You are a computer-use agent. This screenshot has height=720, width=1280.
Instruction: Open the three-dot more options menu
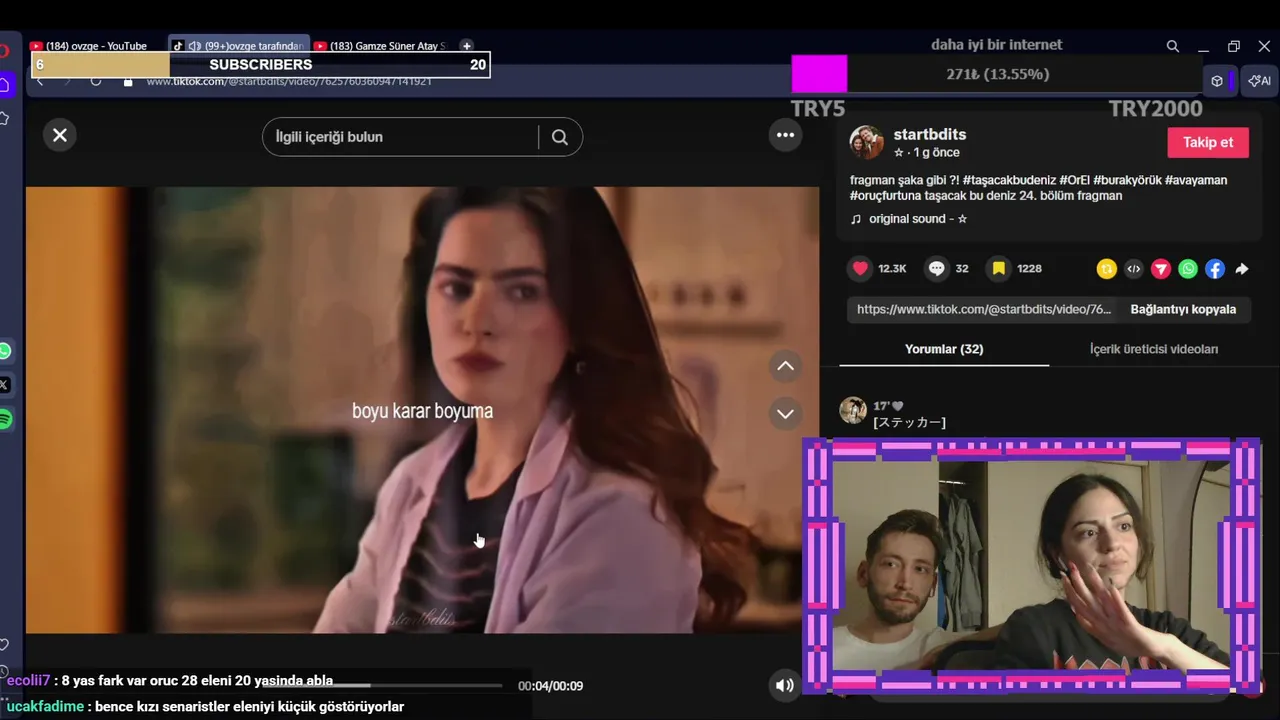coord(785,135)
